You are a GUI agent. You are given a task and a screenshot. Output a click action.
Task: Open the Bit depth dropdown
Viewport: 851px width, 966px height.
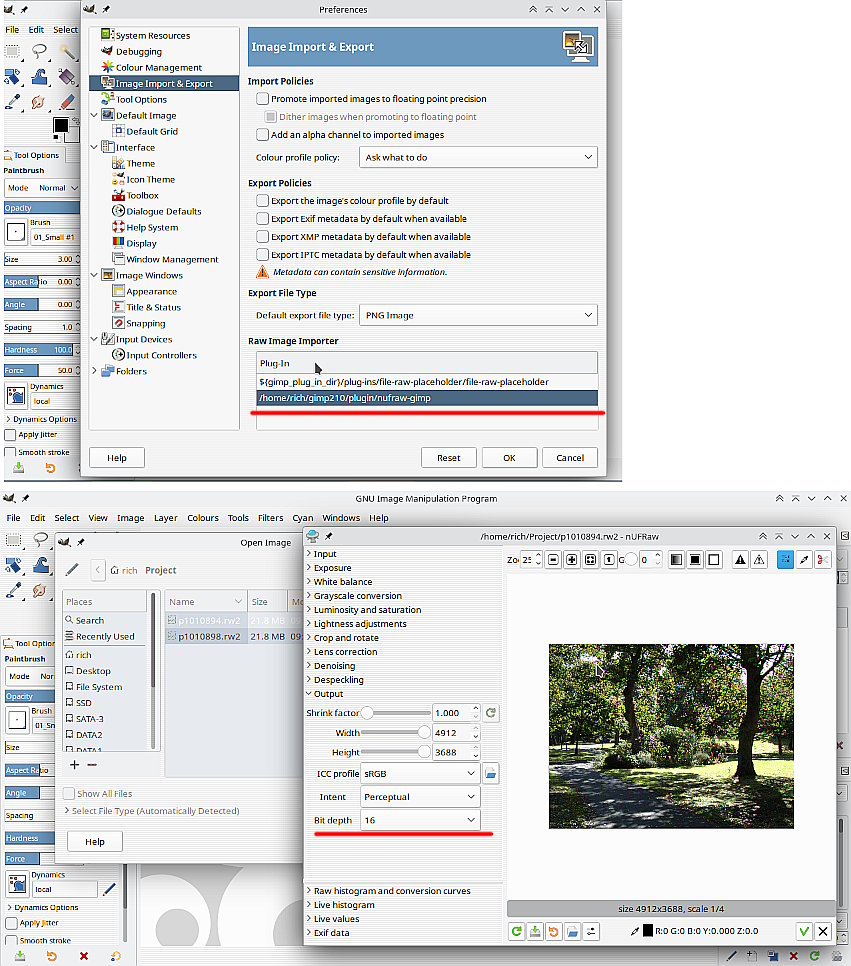coord(420,820)
